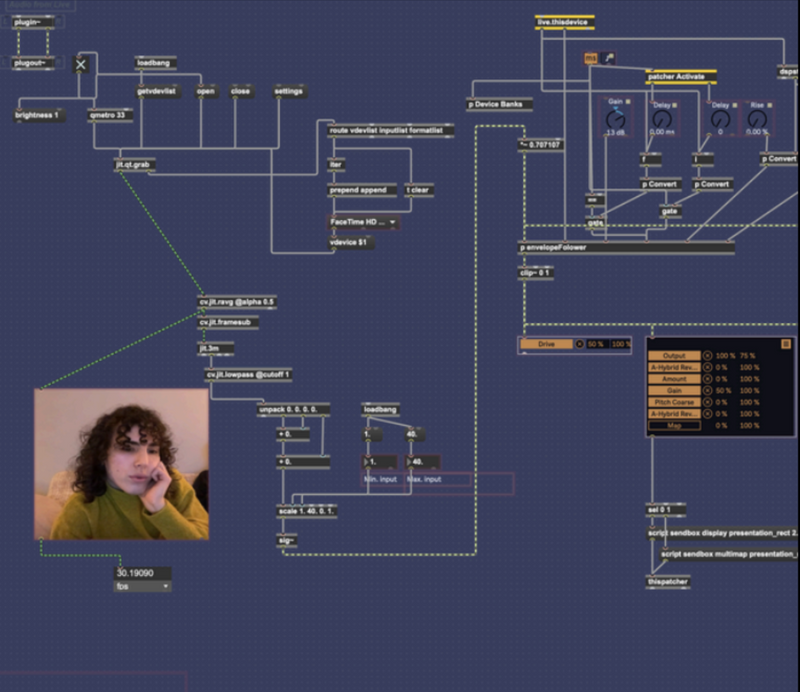Open the FaceTime HD camera dropdown
This screenshot has height=692, width=800.
coord(364,222)
